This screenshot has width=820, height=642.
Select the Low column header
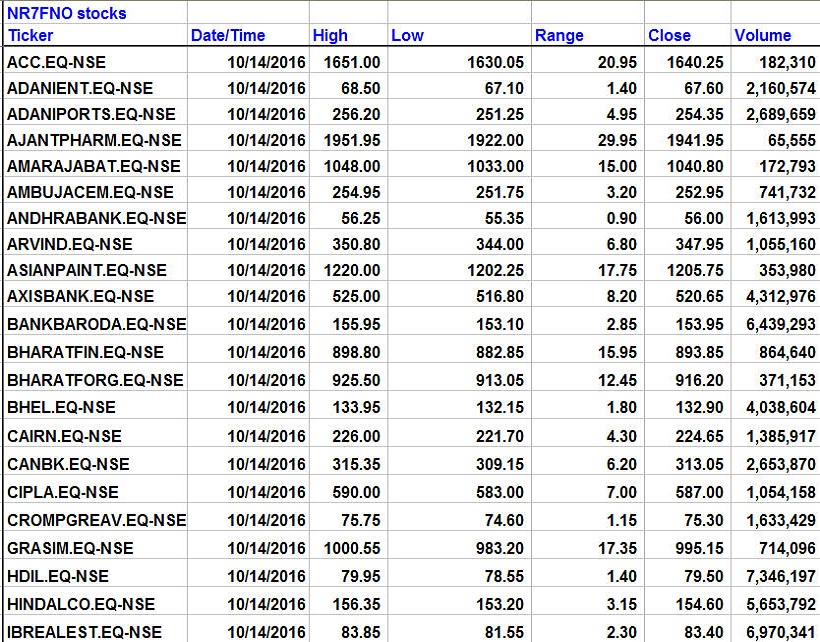tap(407, 36)
